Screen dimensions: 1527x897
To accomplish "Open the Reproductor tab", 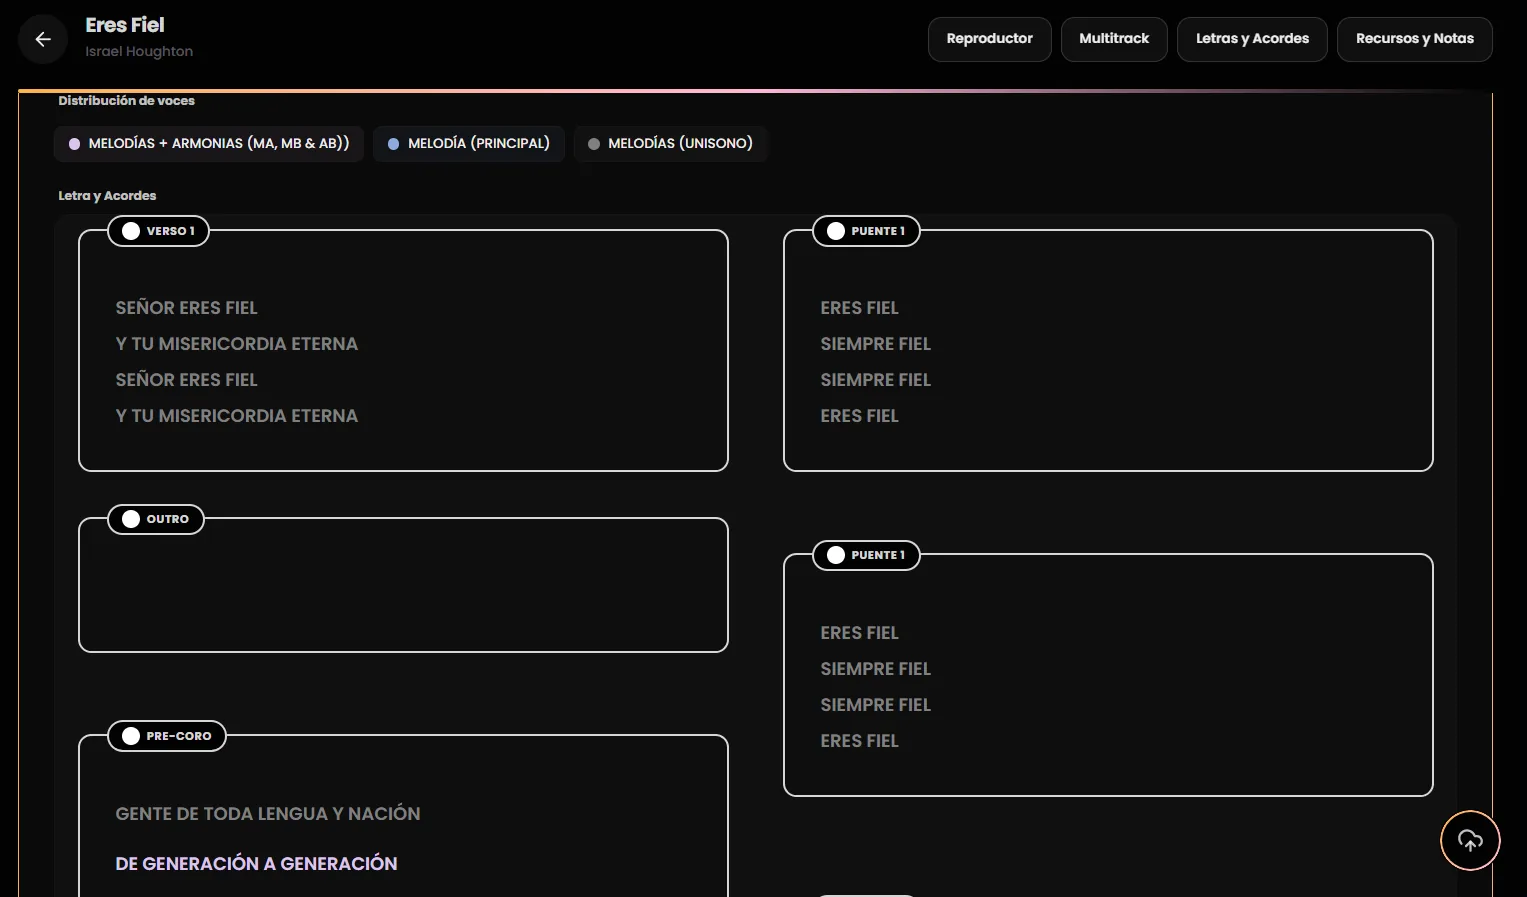I will pyautogui.click(x=989, y=39).
